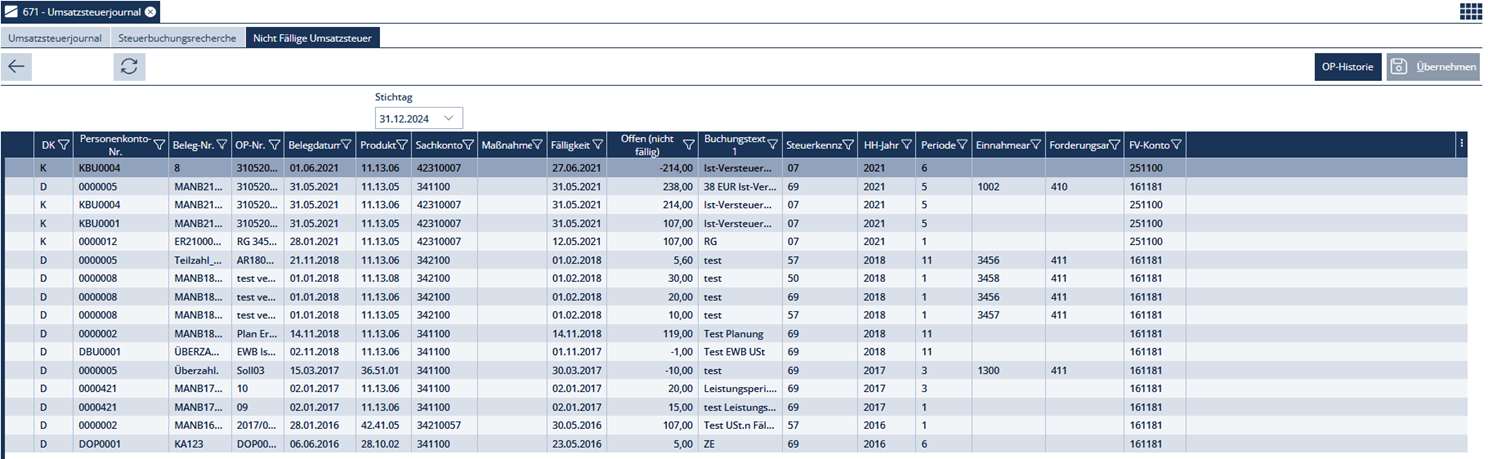The width and height of the screenshot is (1488, 459).
Task: Click the Übernehmen save button
Action: tap(1432, 67)
